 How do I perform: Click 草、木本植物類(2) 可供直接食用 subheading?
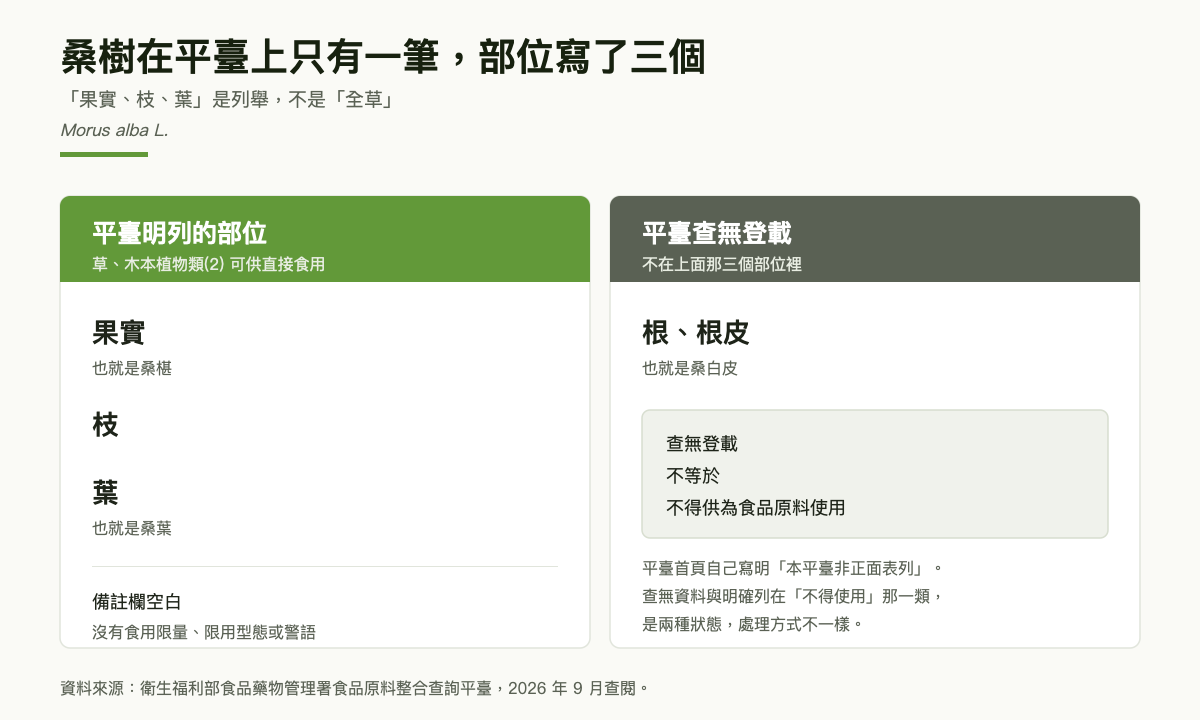click(x=208, y=265)
